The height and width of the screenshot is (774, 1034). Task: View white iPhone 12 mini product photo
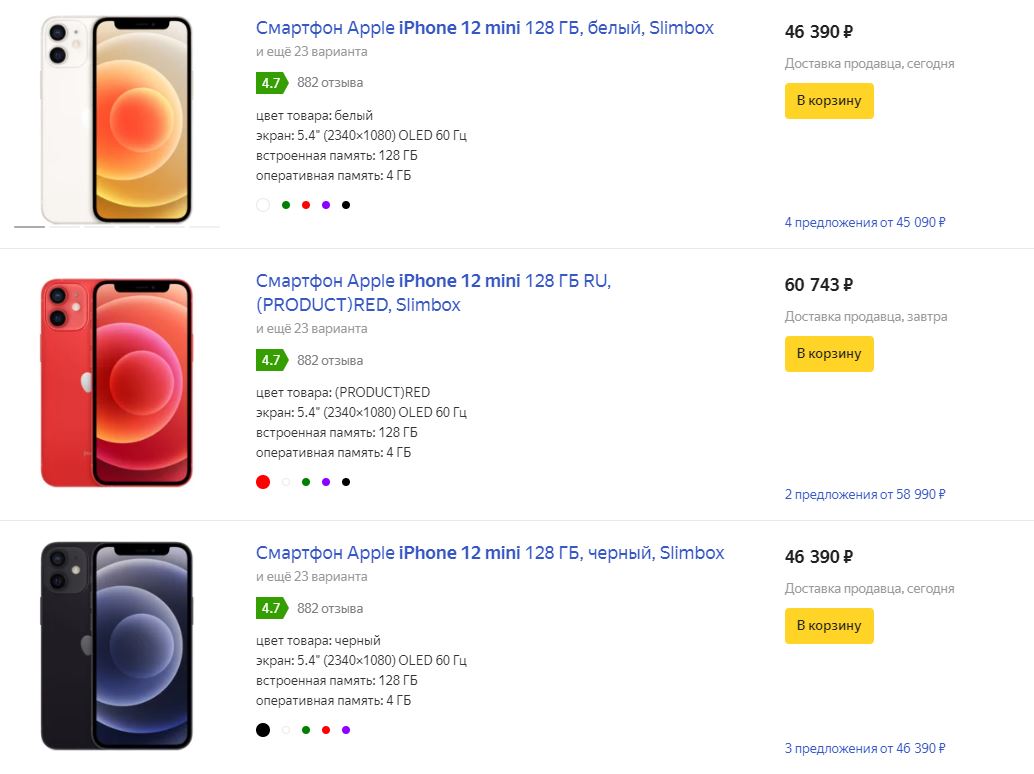pyautogui.click(x=117, y=120)
